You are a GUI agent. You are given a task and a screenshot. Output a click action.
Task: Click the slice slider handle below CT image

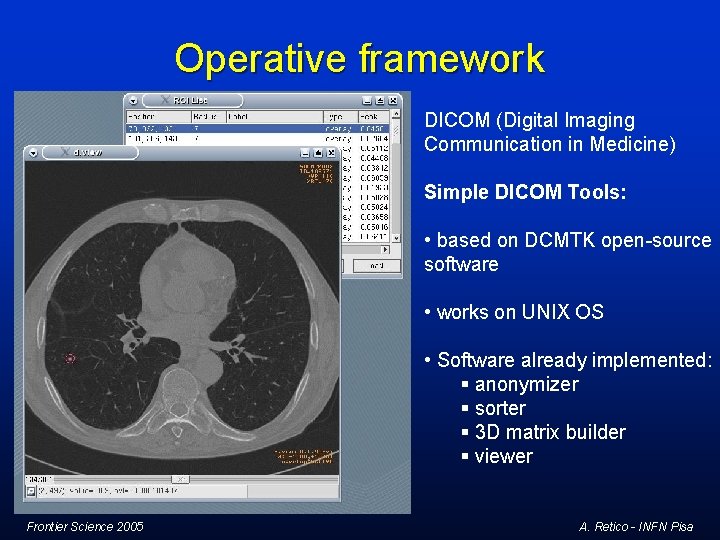[x=180, y=479]
